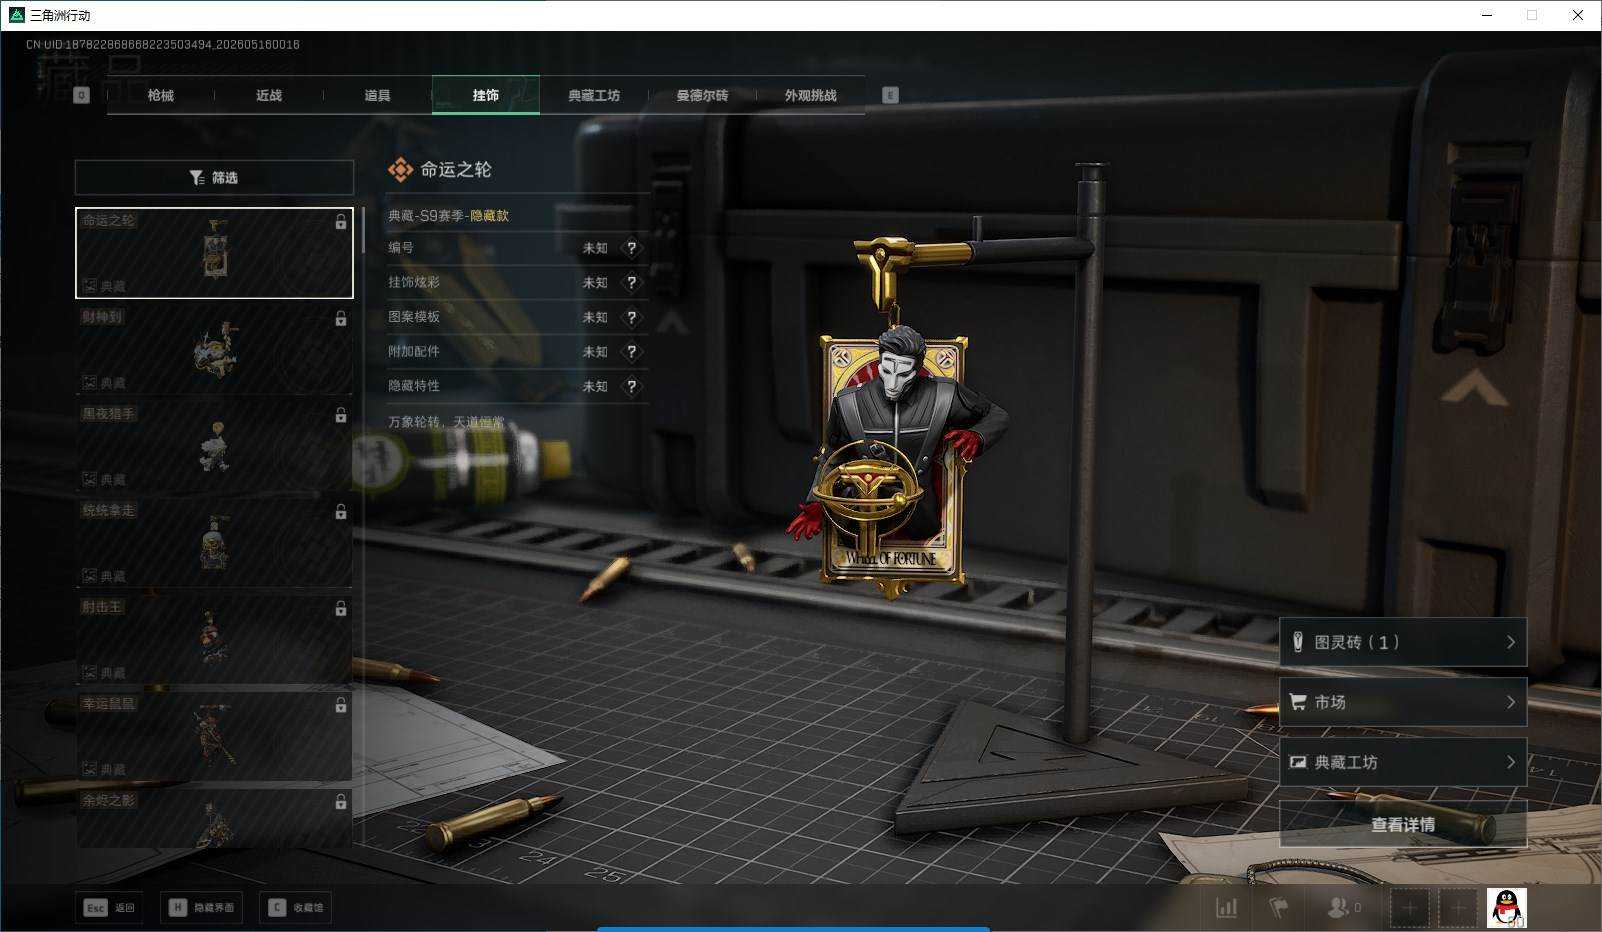Viewport: 1602px width, 932px height.
Task: Select the 射击王 charm thumbnail
Action: [214, 641]
